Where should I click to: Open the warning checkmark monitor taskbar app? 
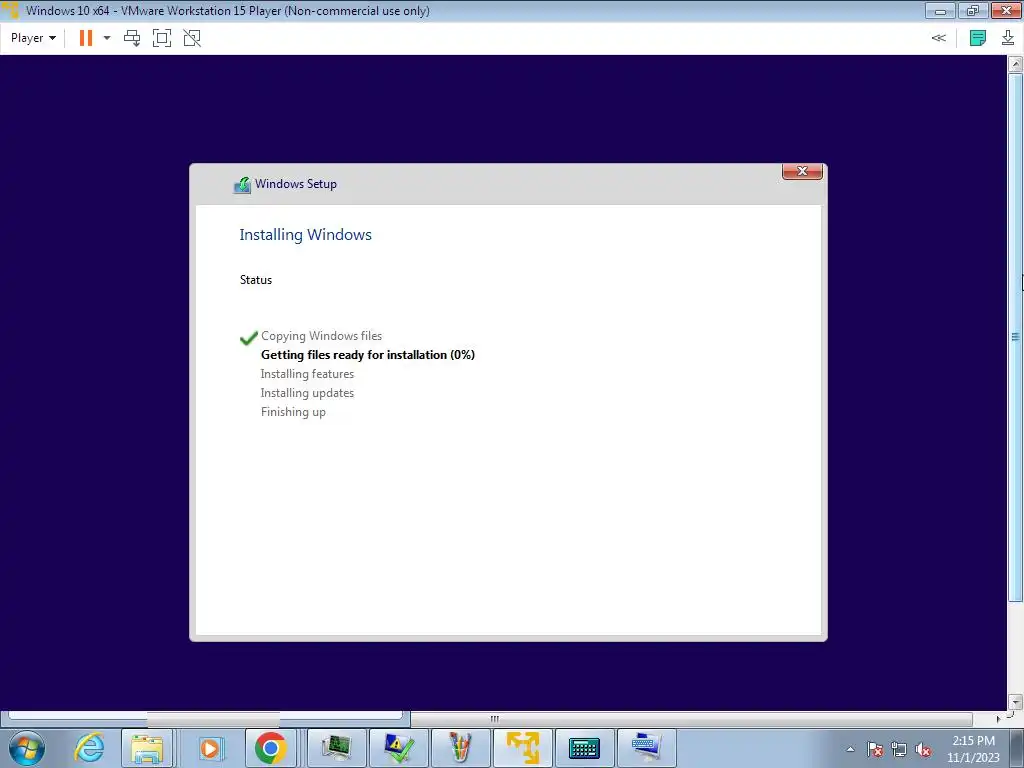pos(398,748)
